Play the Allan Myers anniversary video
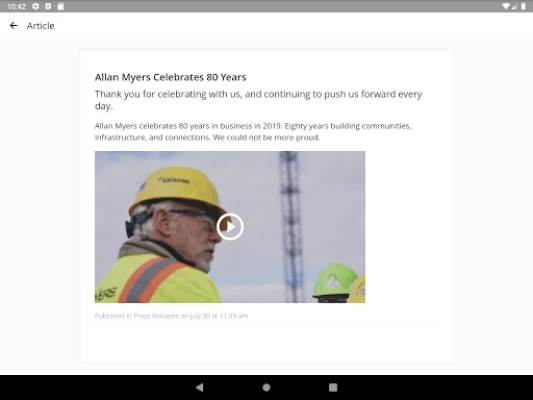Viewport: 533px width, 400px height. [230, 227]
